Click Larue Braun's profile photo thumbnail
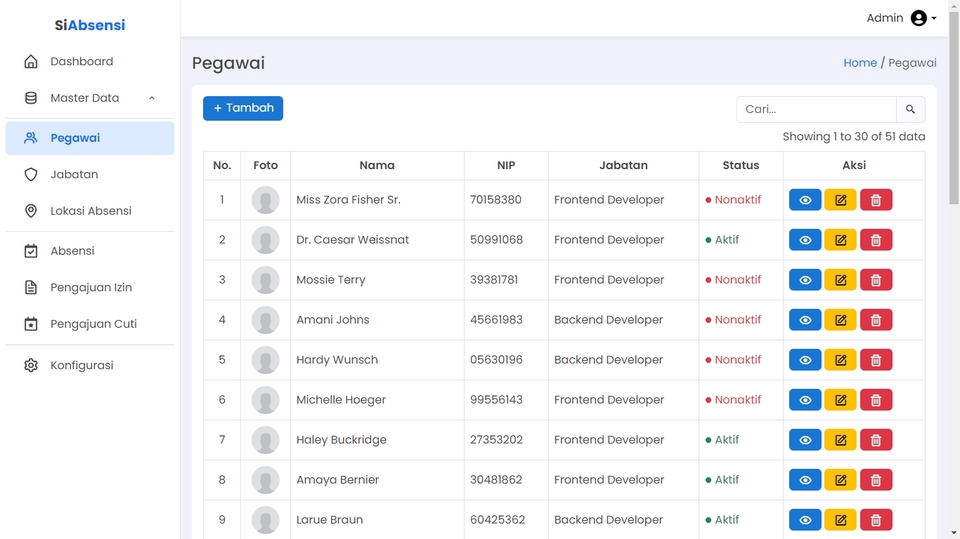The height and width of the screenshot is (539, 960). click(x=265, y=520)
